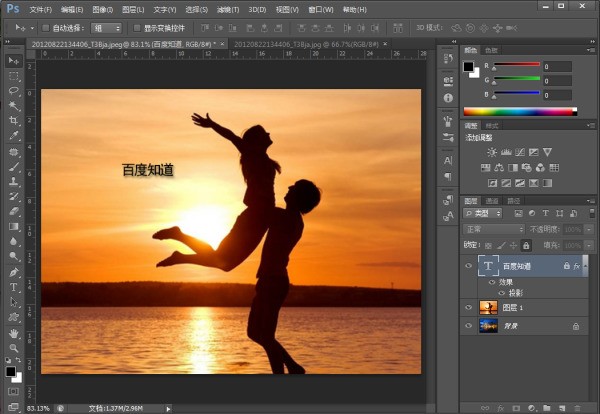Select the Rectangular Marquee tool

pos(14,76)
